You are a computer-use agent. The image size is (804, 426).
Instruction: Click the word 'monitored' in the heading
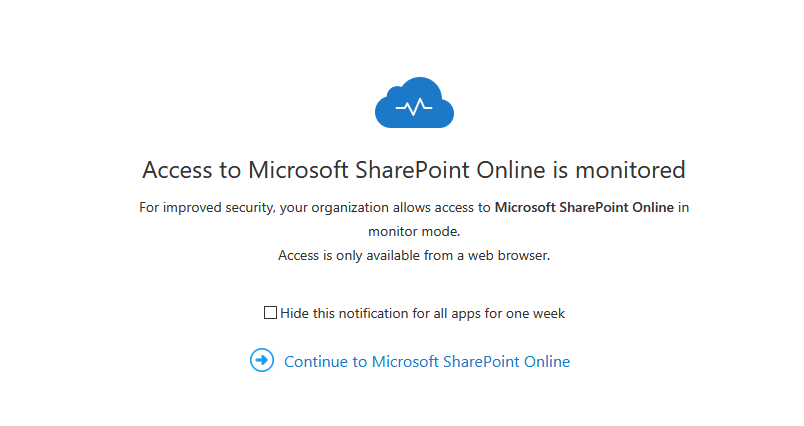(x=630, y=170)
